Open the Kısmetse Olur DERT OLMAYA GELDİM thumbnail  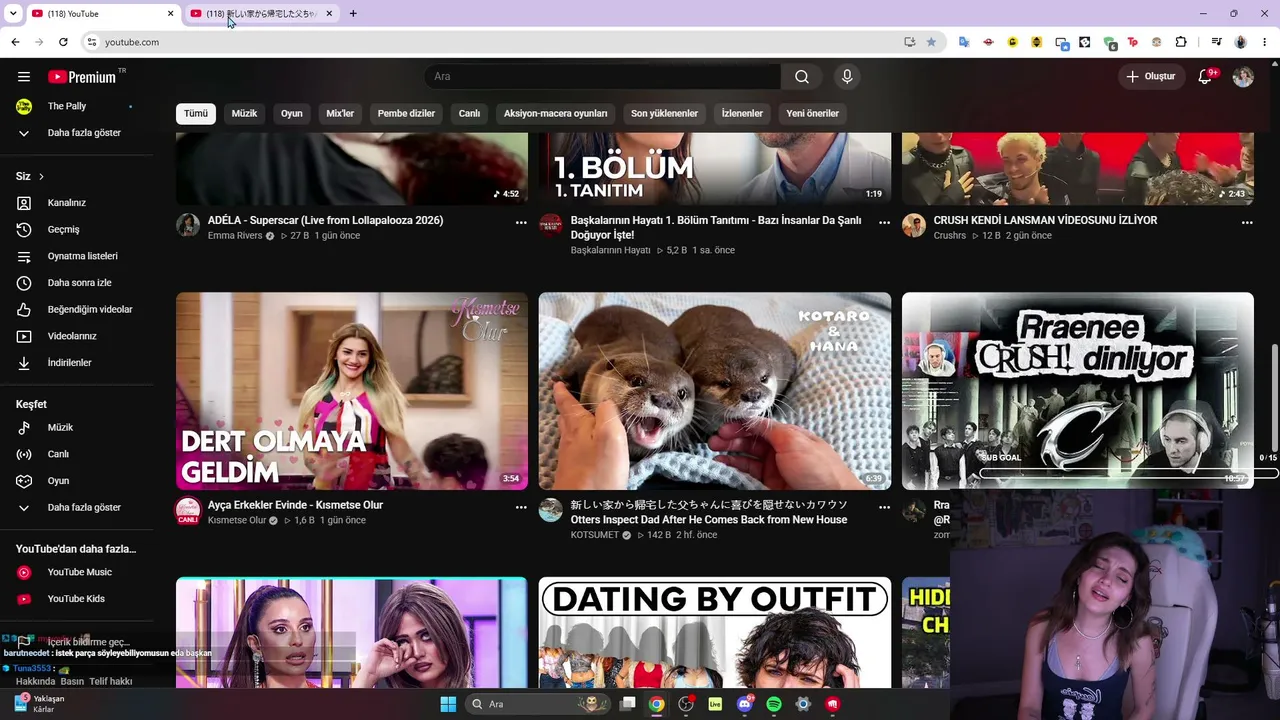coord(352,391)
